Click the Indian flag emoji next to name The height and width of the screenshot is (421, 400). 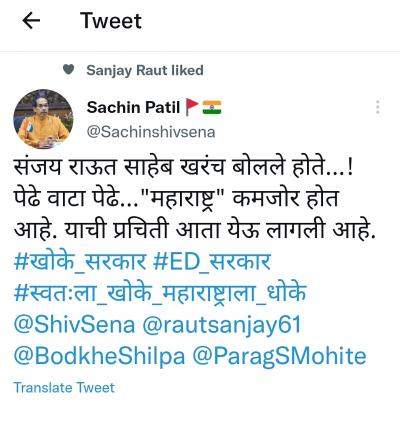(212, 107)
